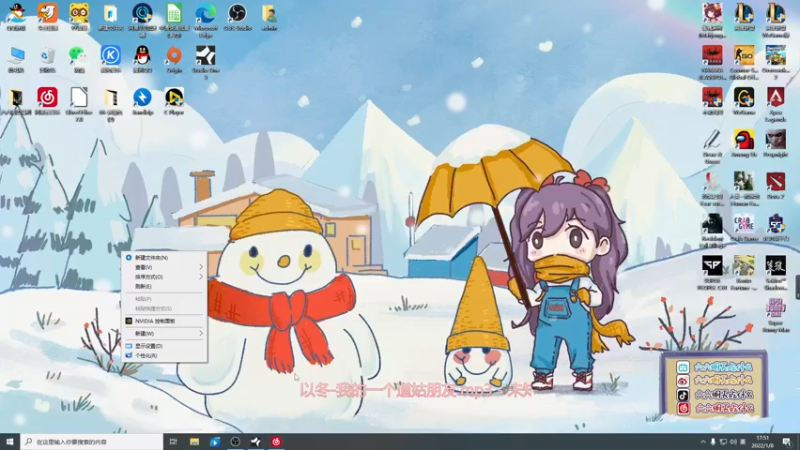Switch to Studio One on the taskbar
Viewport: 800px width, 450px height.
tap(256, 442)
